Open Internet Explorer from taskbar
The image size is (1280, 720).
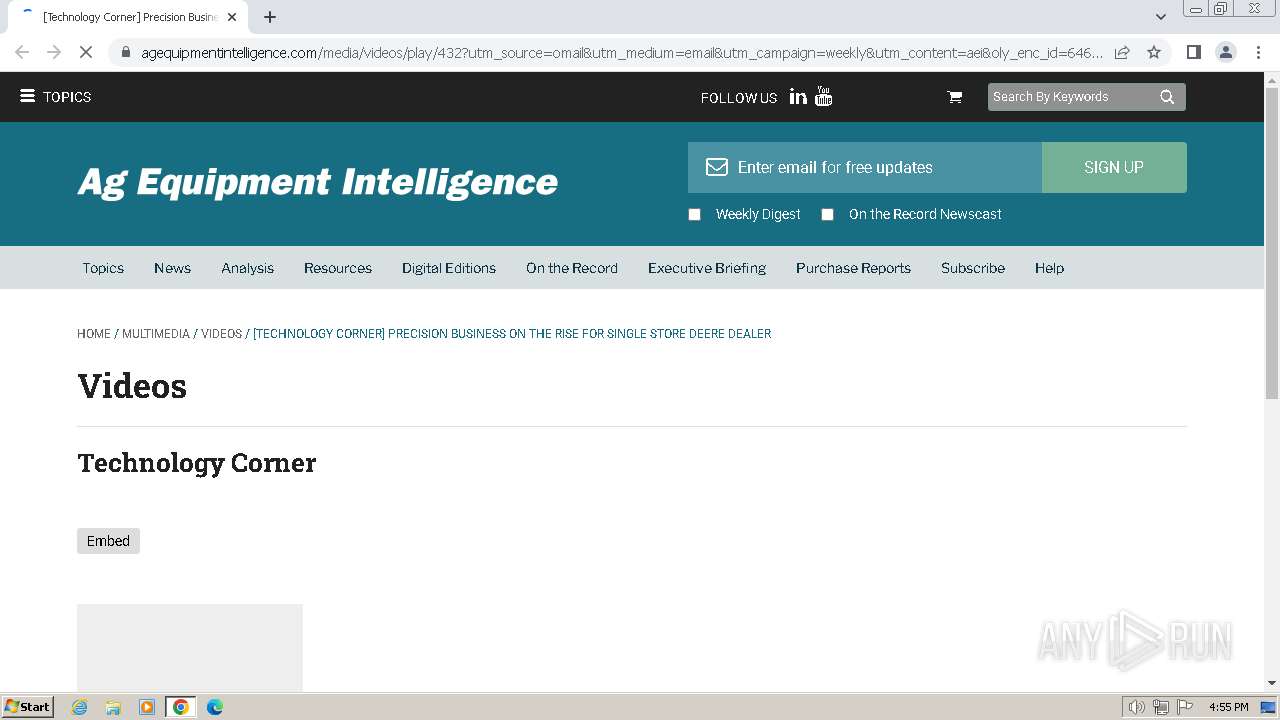point(79,707)
